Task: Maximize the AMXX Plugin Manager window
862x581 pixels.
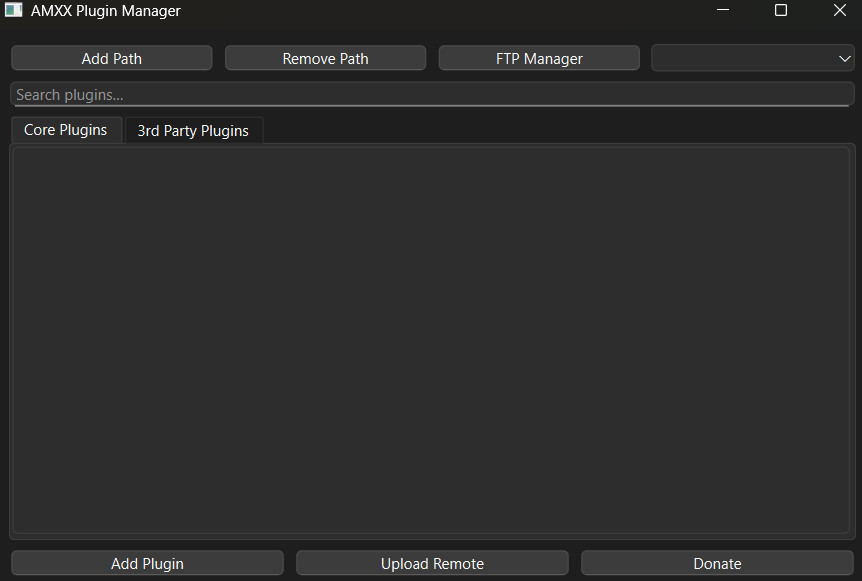Action: click(x=781, y=10)
